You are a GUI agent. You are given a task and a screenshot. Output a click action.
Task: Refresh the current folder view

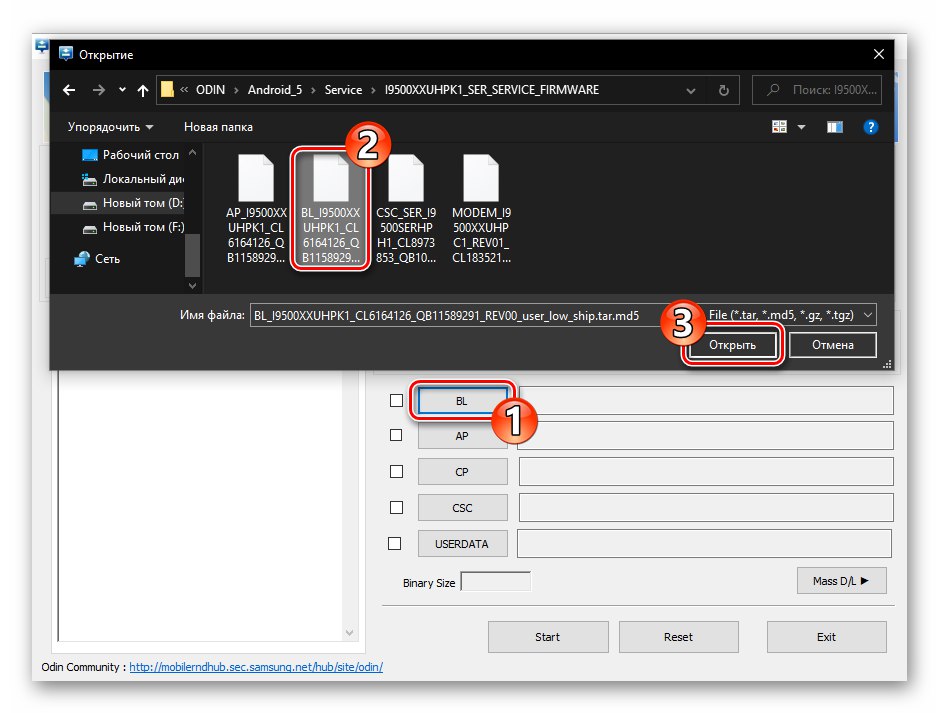[x=723, y=90]
